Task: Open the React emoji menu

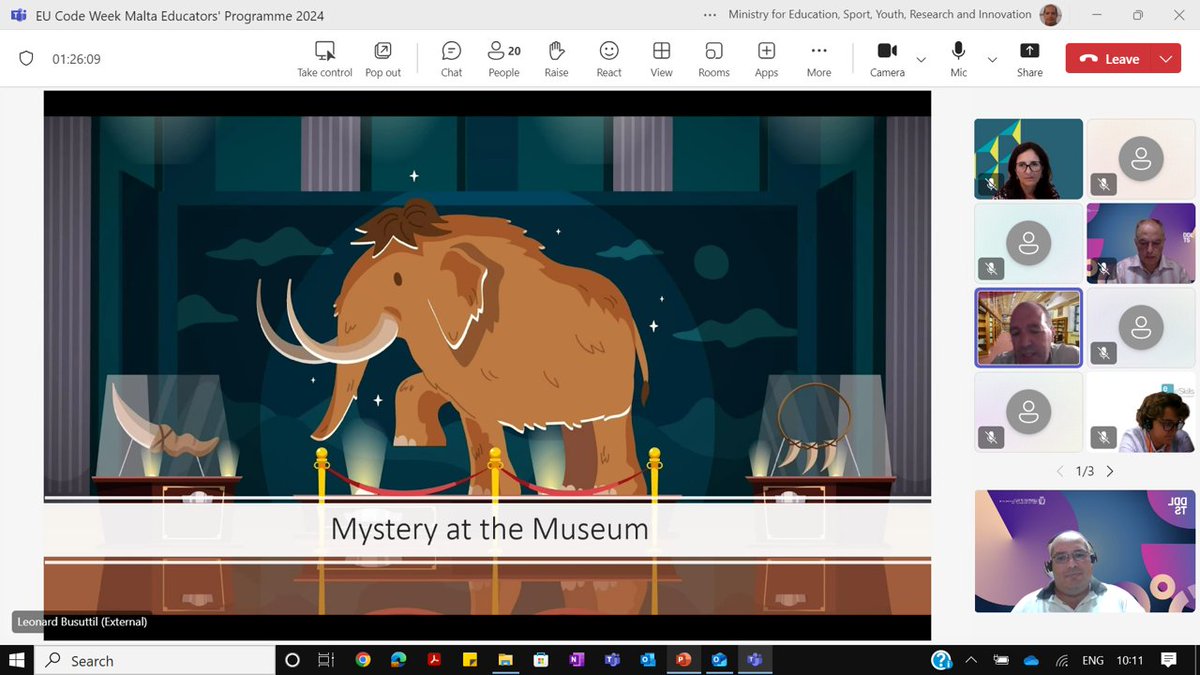Action: (x=608, y=58)
